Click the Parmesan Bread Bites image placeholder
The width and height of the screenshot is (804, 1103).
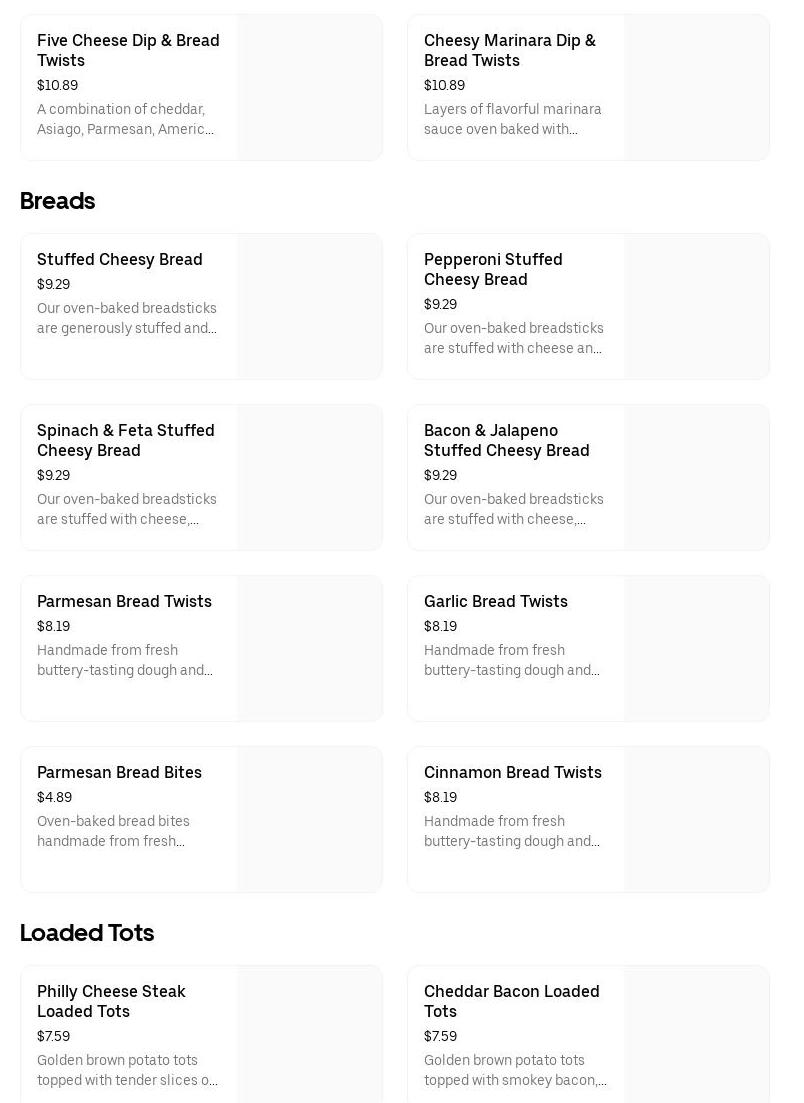(310, 819)
